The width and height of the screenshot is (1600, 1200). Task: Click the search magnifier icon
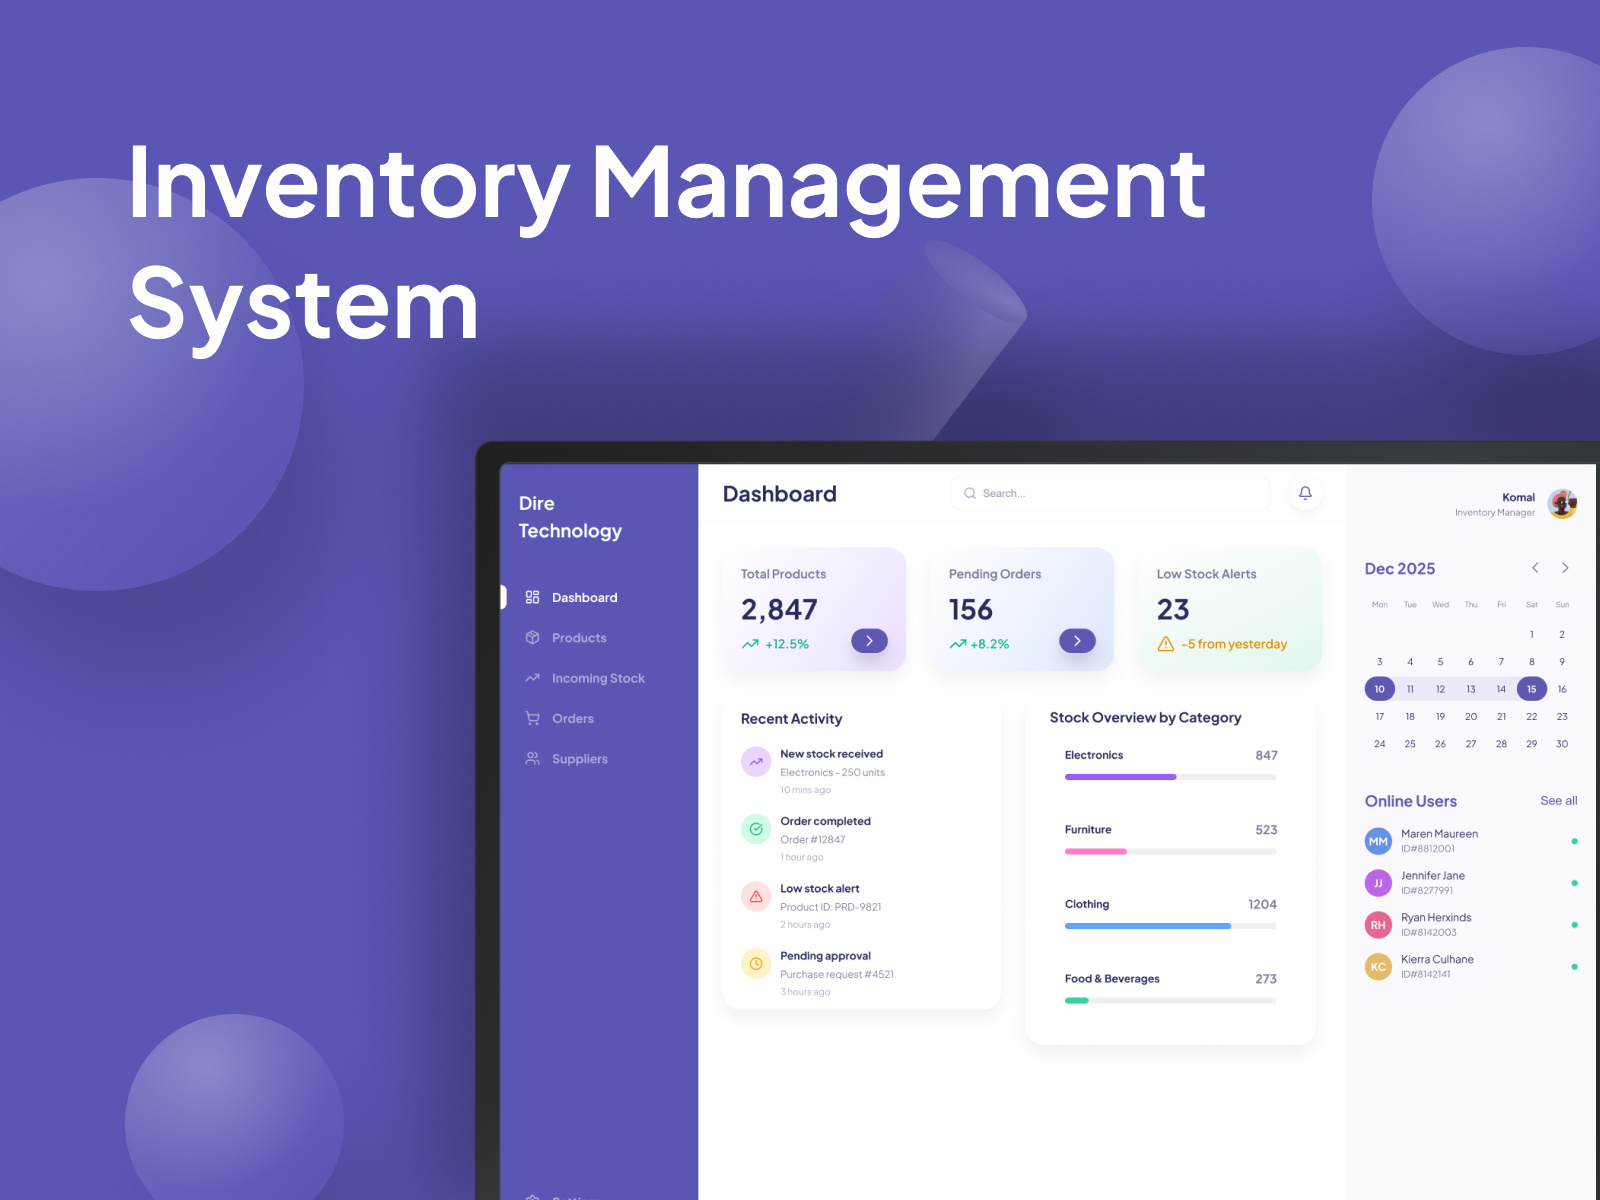click(970, 493)
